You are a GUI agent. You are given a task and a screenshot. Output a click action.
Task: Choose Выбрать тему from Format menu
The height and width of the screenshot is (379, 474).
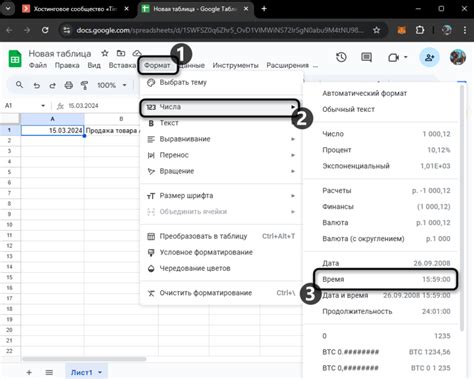point(221,82)
